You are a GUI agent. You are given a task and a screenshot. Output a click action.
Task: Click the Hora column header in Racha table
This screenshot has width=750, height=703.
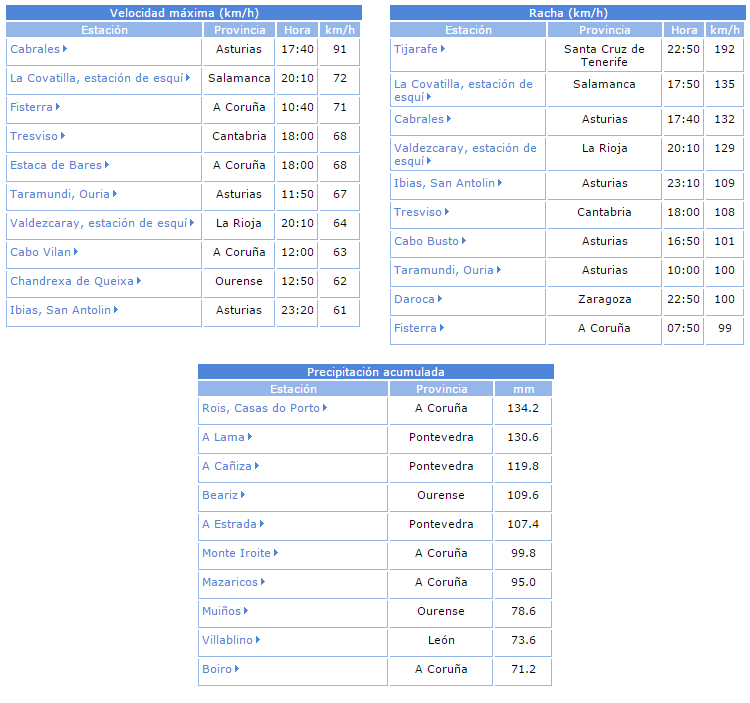pos(684,30)
